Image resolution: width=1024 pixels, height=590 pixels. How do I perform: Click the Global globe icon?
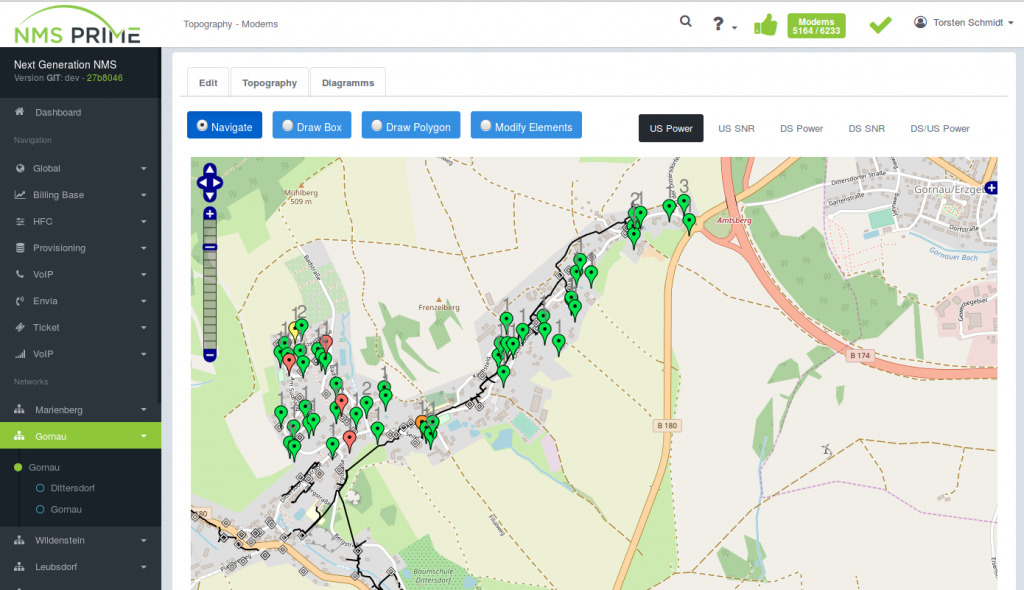(20, 168)
